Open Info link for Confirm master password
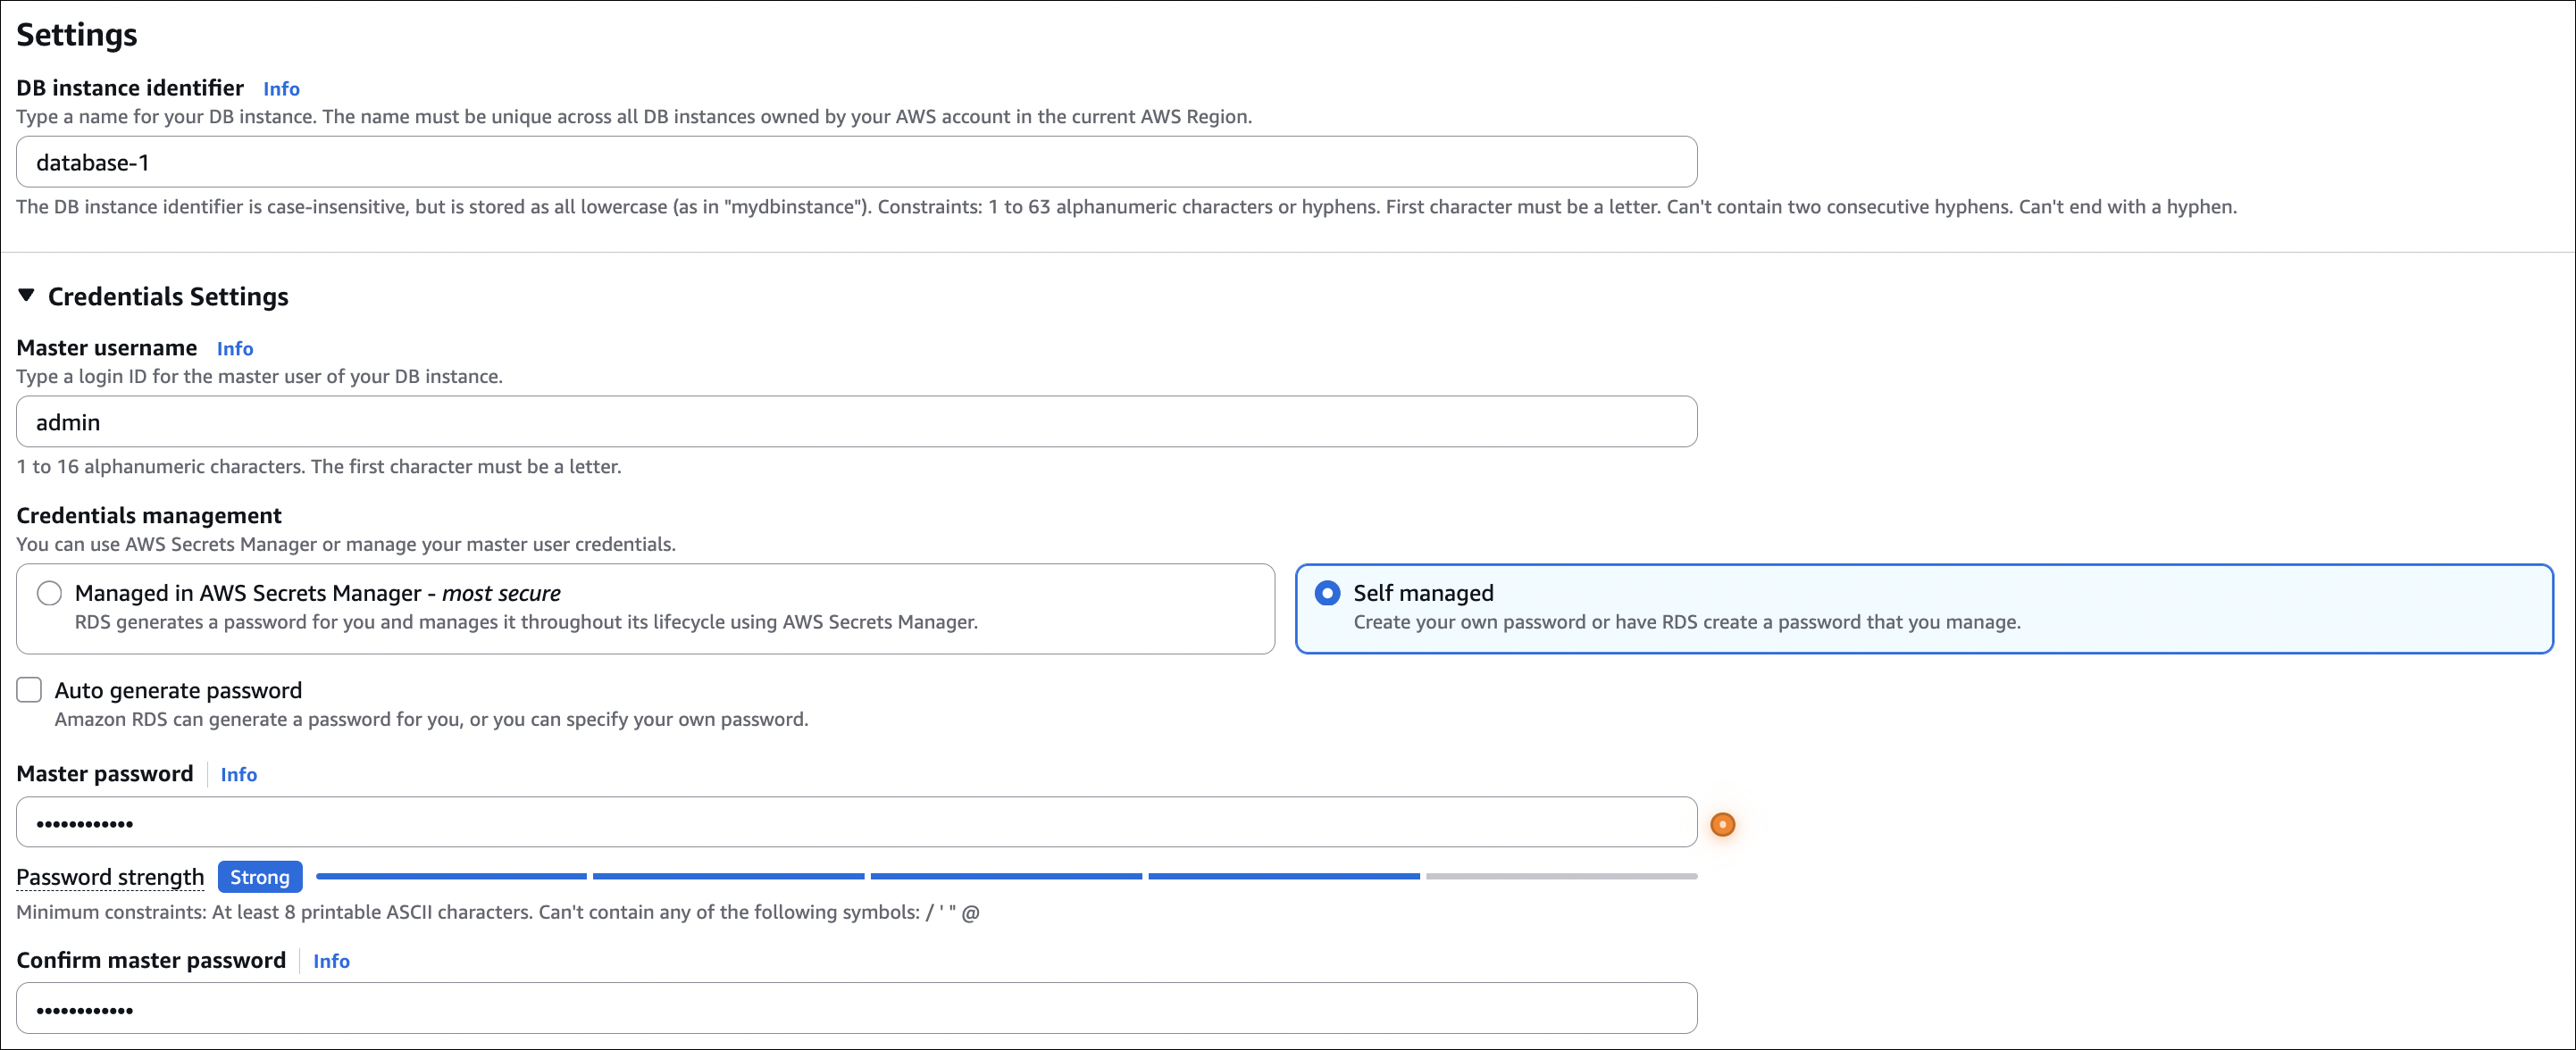This screenshot has width=2576, height=1050. click(x=331, y=961)
